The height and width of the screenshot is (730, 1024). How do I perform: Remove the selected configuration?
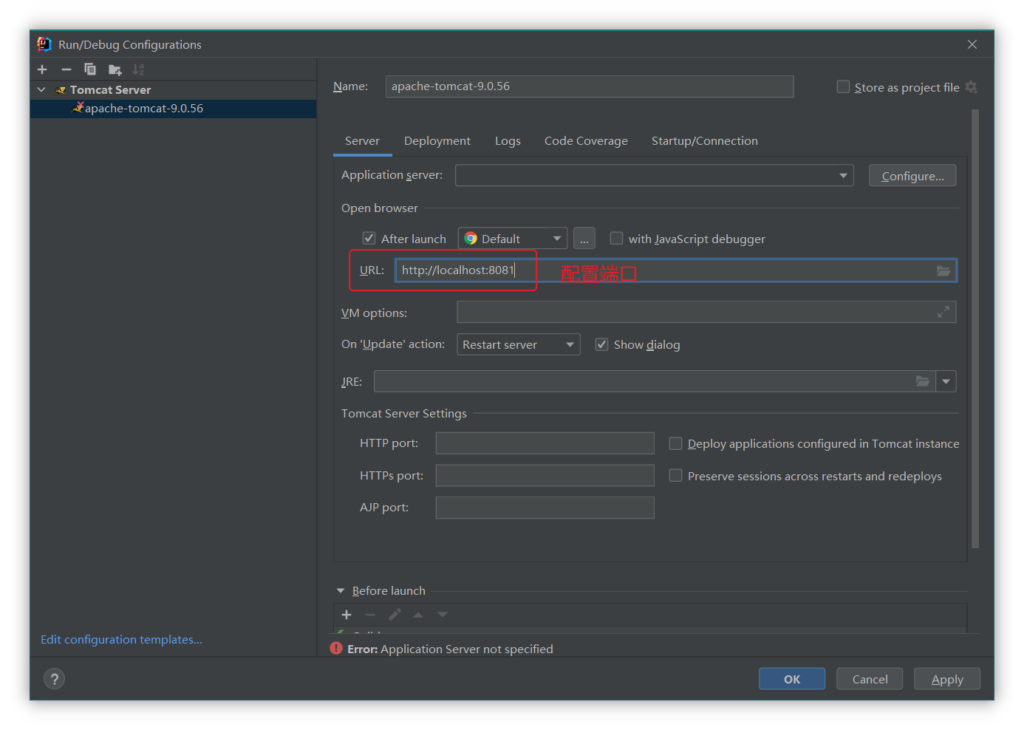[66, 69]
